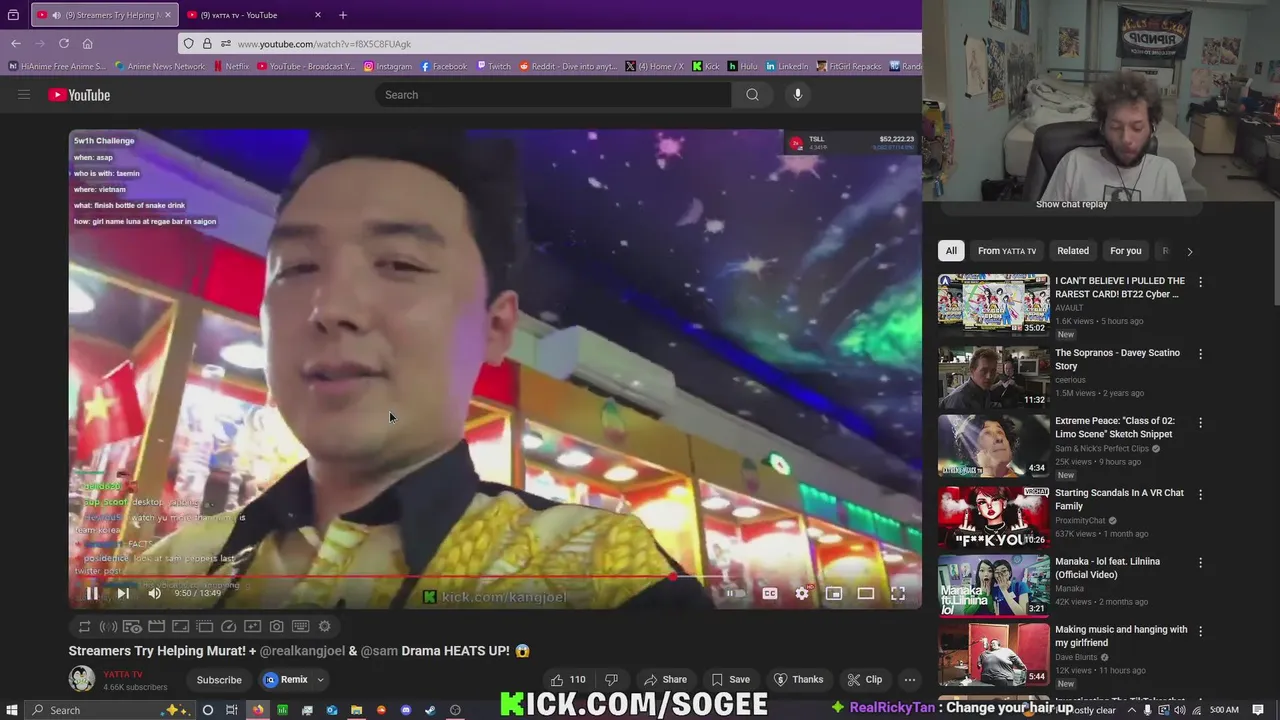
Task: Select the From YATTA TV chip
Action: point(1007,251)
